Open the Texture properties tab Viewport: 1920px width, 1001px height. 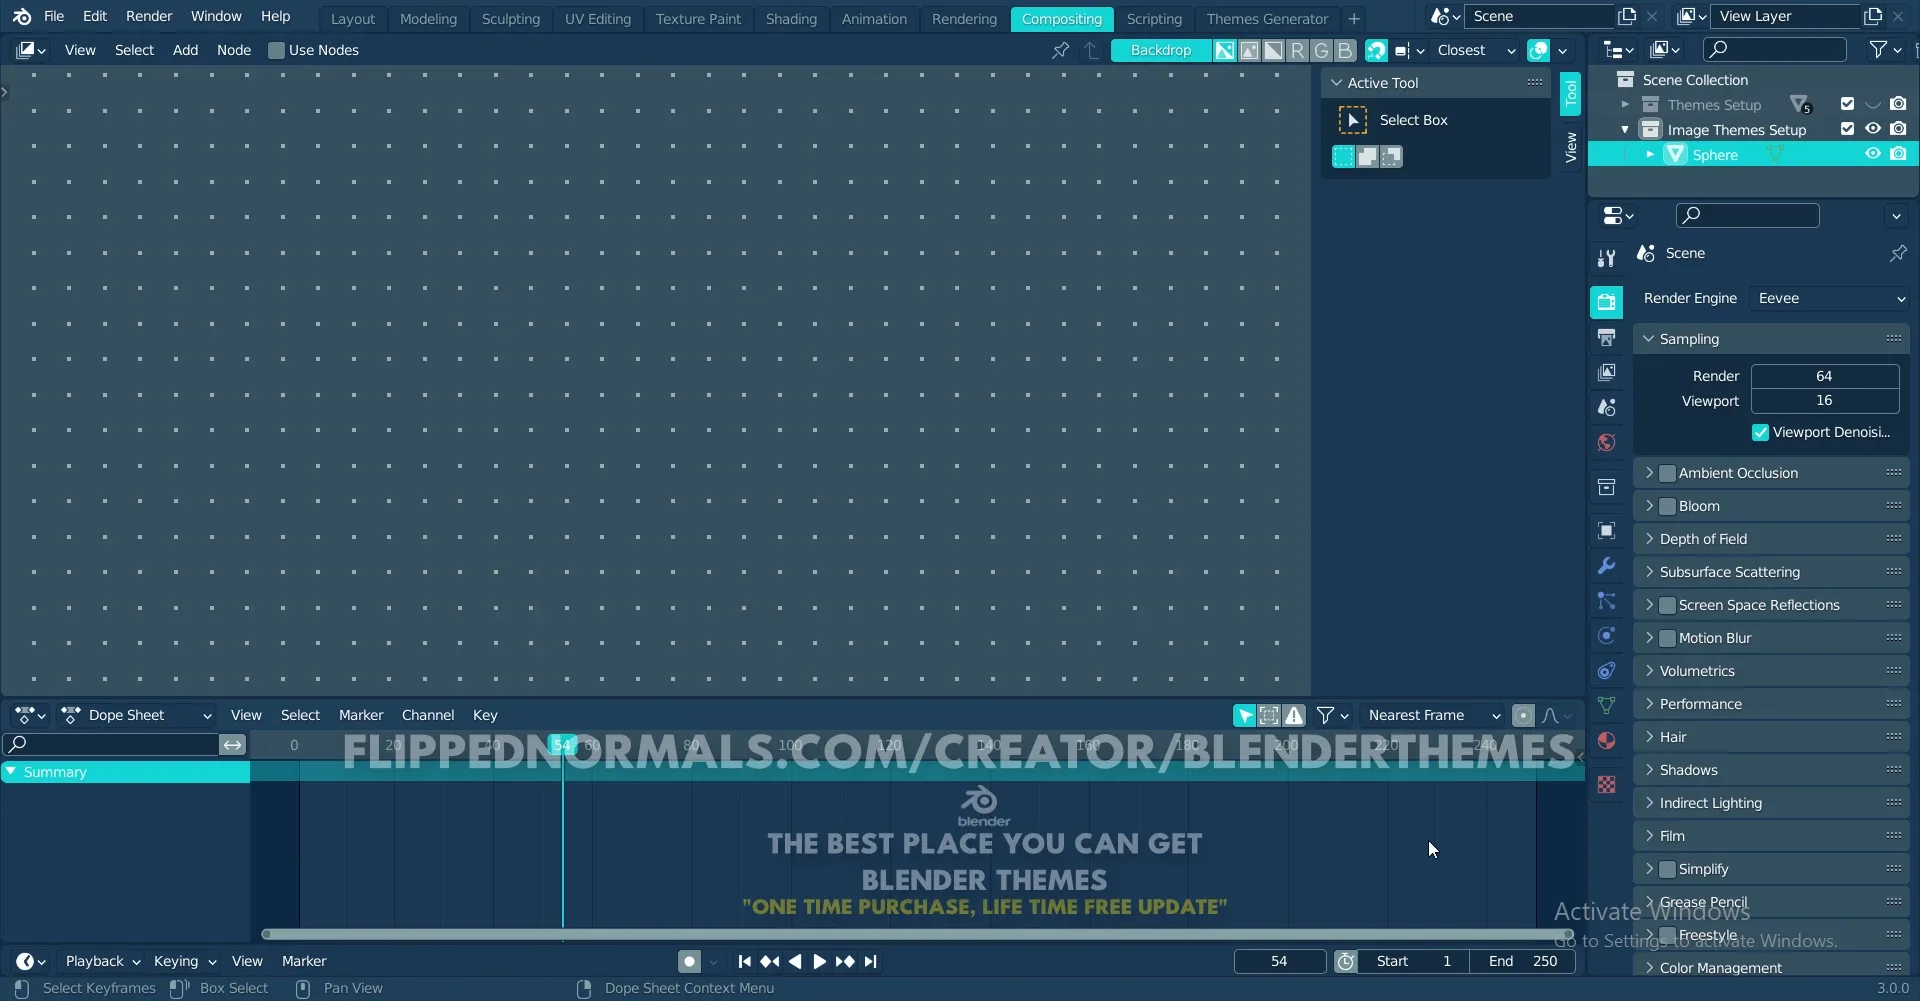1606,785
